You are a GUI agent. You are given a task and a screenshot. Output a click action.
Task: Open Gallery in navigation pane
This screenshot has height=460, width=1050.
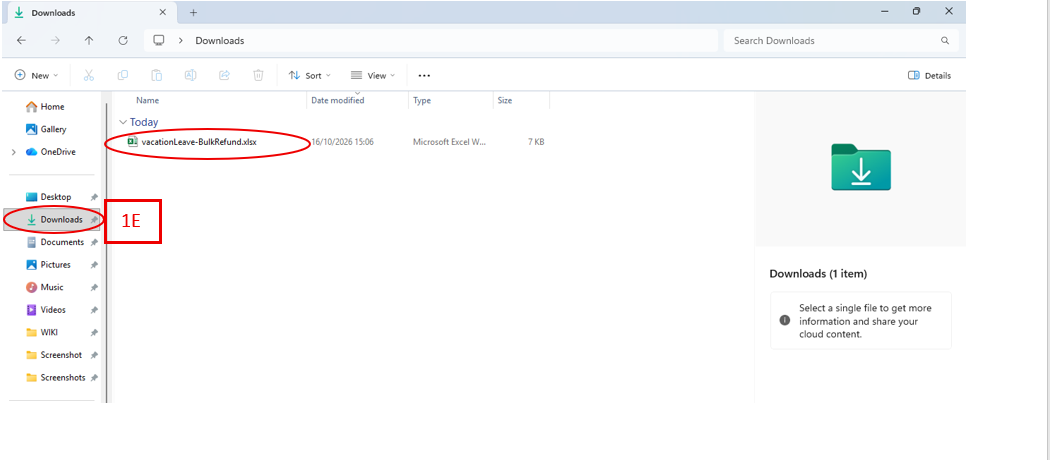tap(53, 129)
